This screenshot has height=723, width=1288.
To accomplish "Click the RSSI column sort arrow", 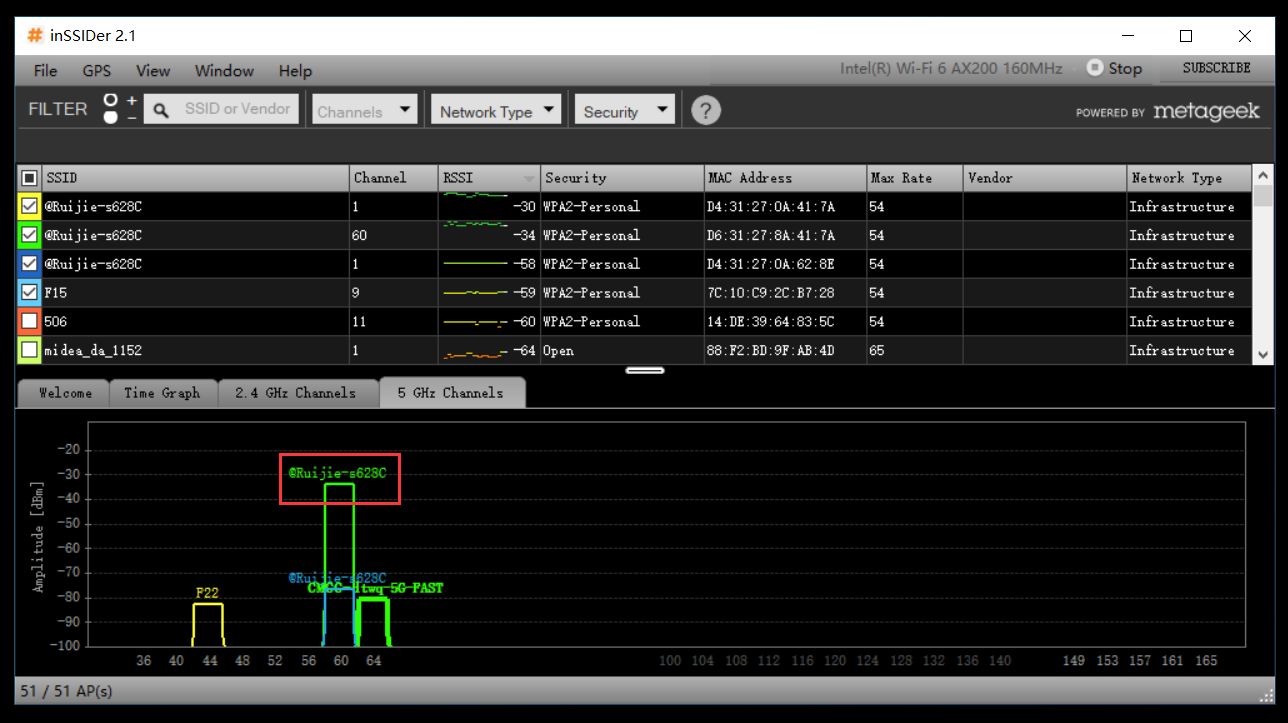I will (x=528, y=178).
